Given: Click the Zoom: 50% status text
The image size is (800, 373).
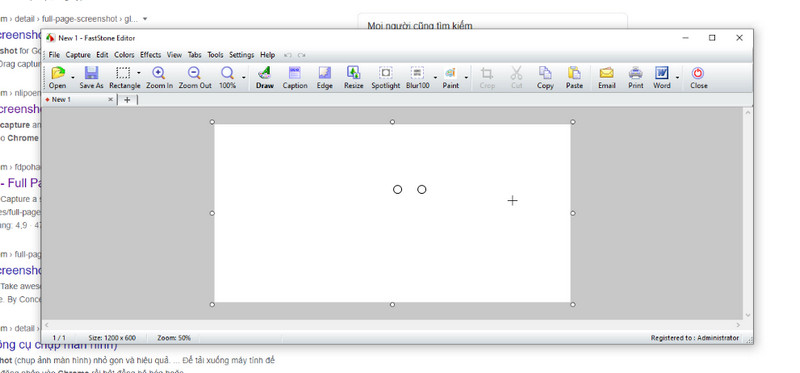Looking at the screenshot, I should tap(173, 338).
